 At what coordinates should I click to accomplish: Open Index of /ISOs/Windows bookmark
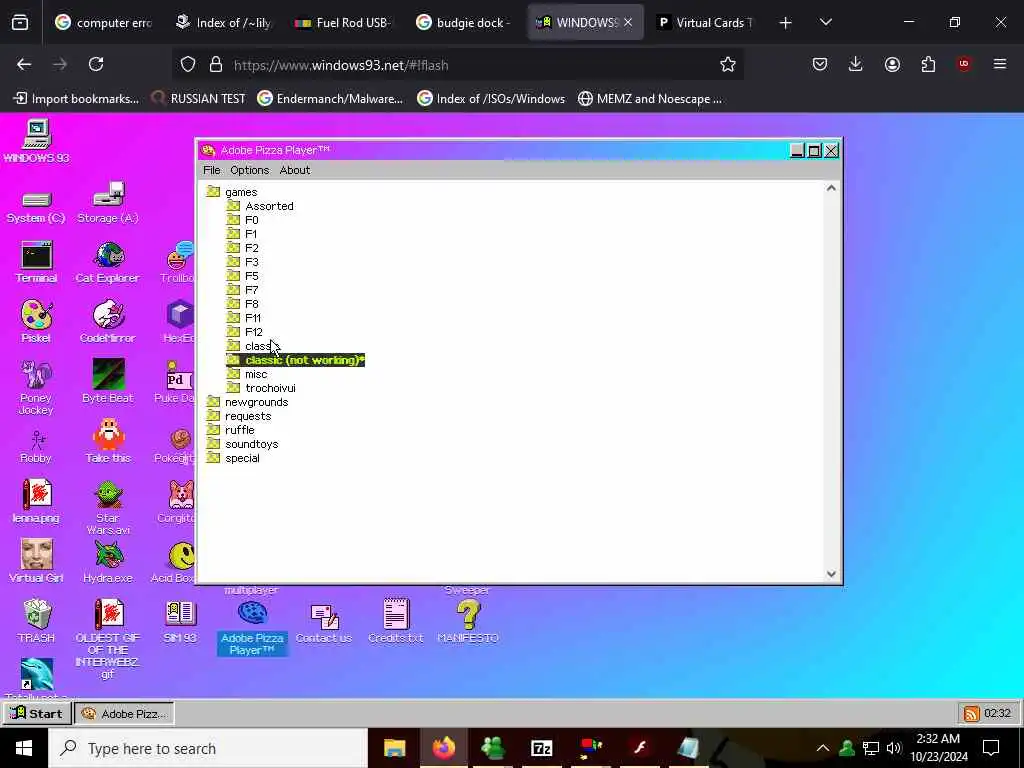pyautogui.click(x=491, y=99)
